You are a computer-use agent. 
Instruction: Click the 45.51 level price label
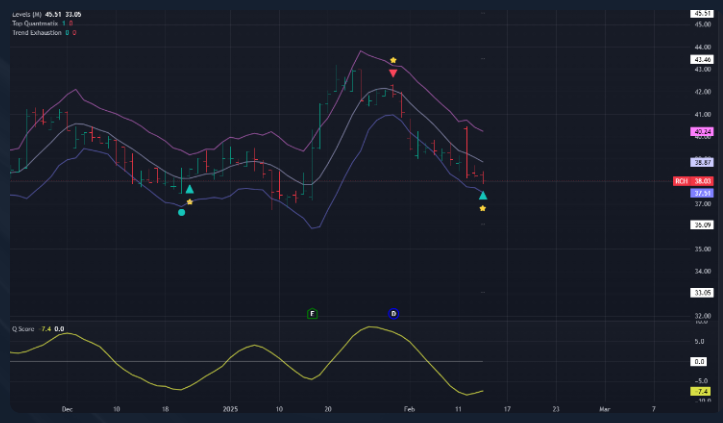click(701, 14)
